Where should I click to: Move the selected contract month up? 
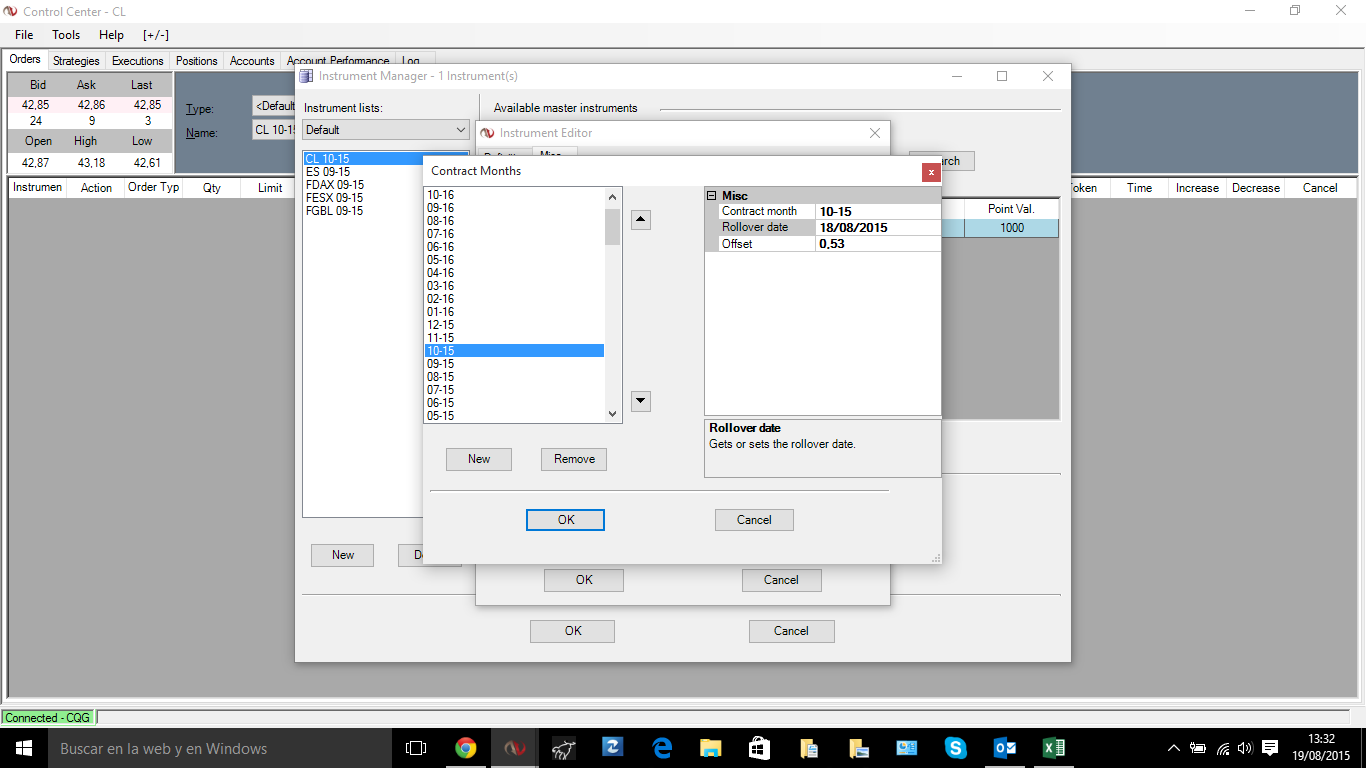642,220
